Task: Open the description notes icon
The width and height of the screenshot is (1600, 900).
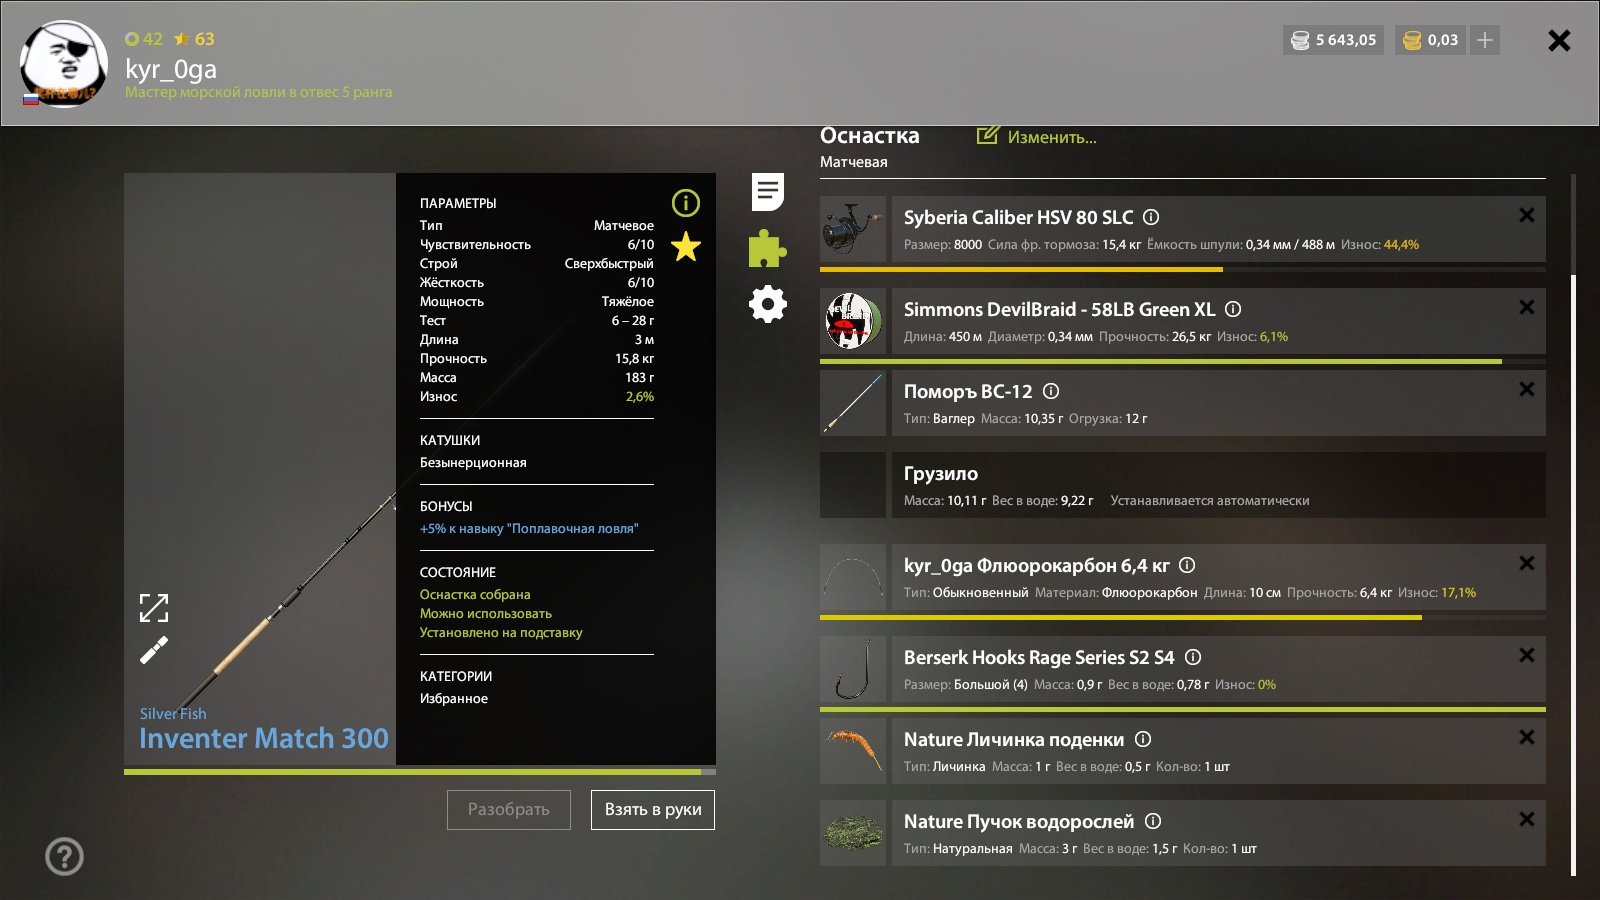Action: point(768,192)
